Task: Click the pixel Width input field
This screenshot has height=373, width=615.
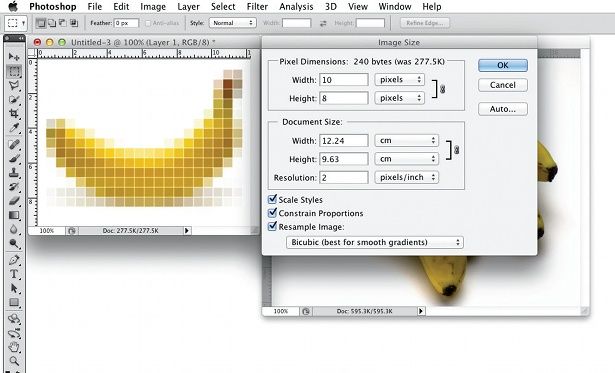Action: 344,80
